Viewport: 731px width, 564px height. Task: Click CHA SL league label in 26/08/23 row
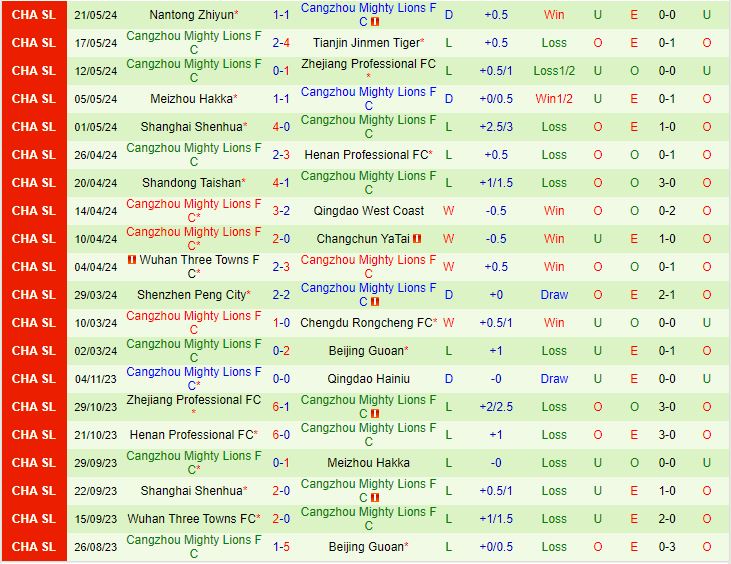[x=34, y=546]
